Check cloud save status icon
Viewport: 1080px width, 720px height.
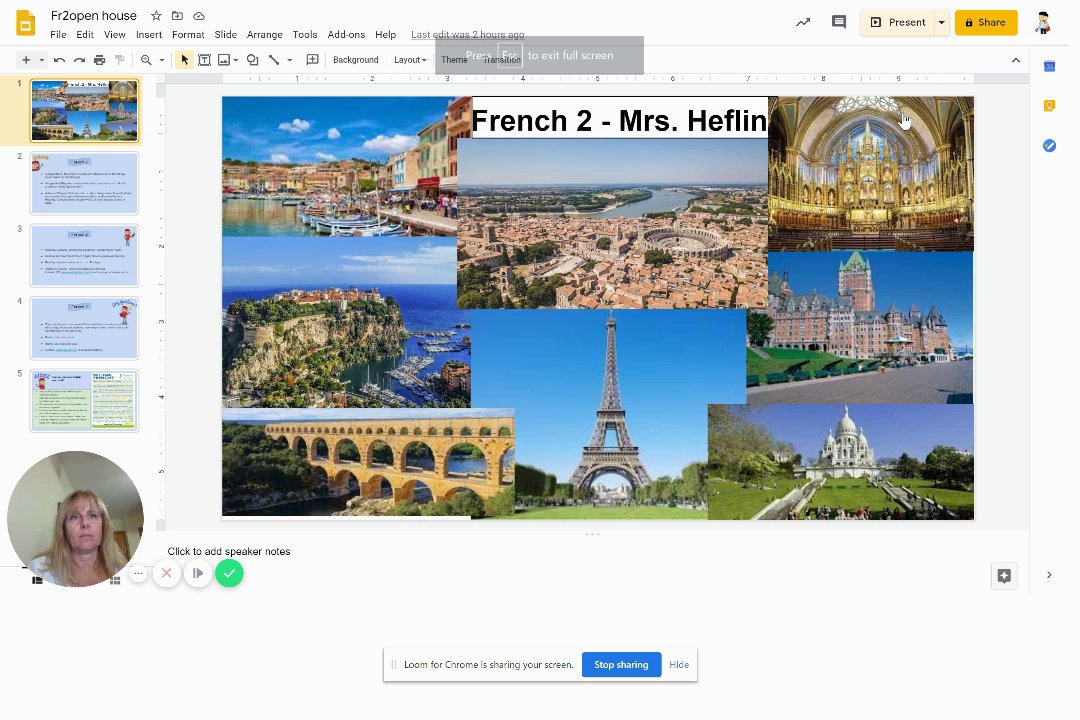[198, 16]
